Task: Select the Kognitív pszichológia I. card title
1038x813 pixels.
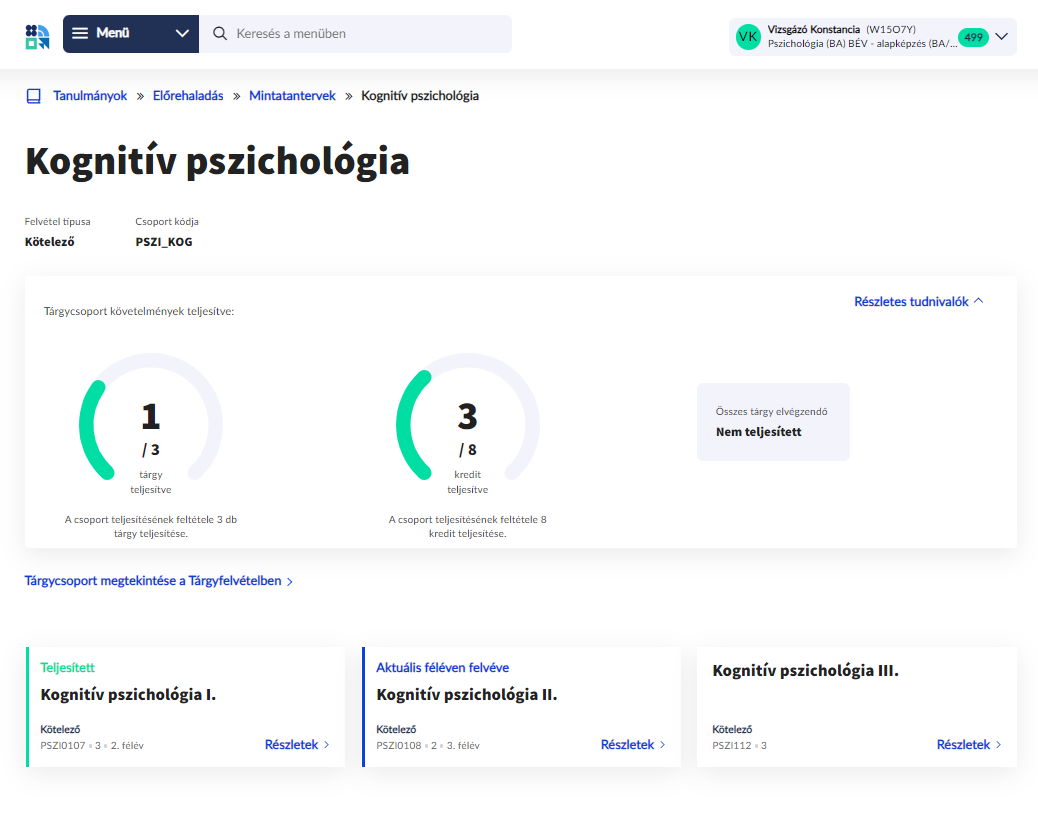Action: click(x=128, y=694)
